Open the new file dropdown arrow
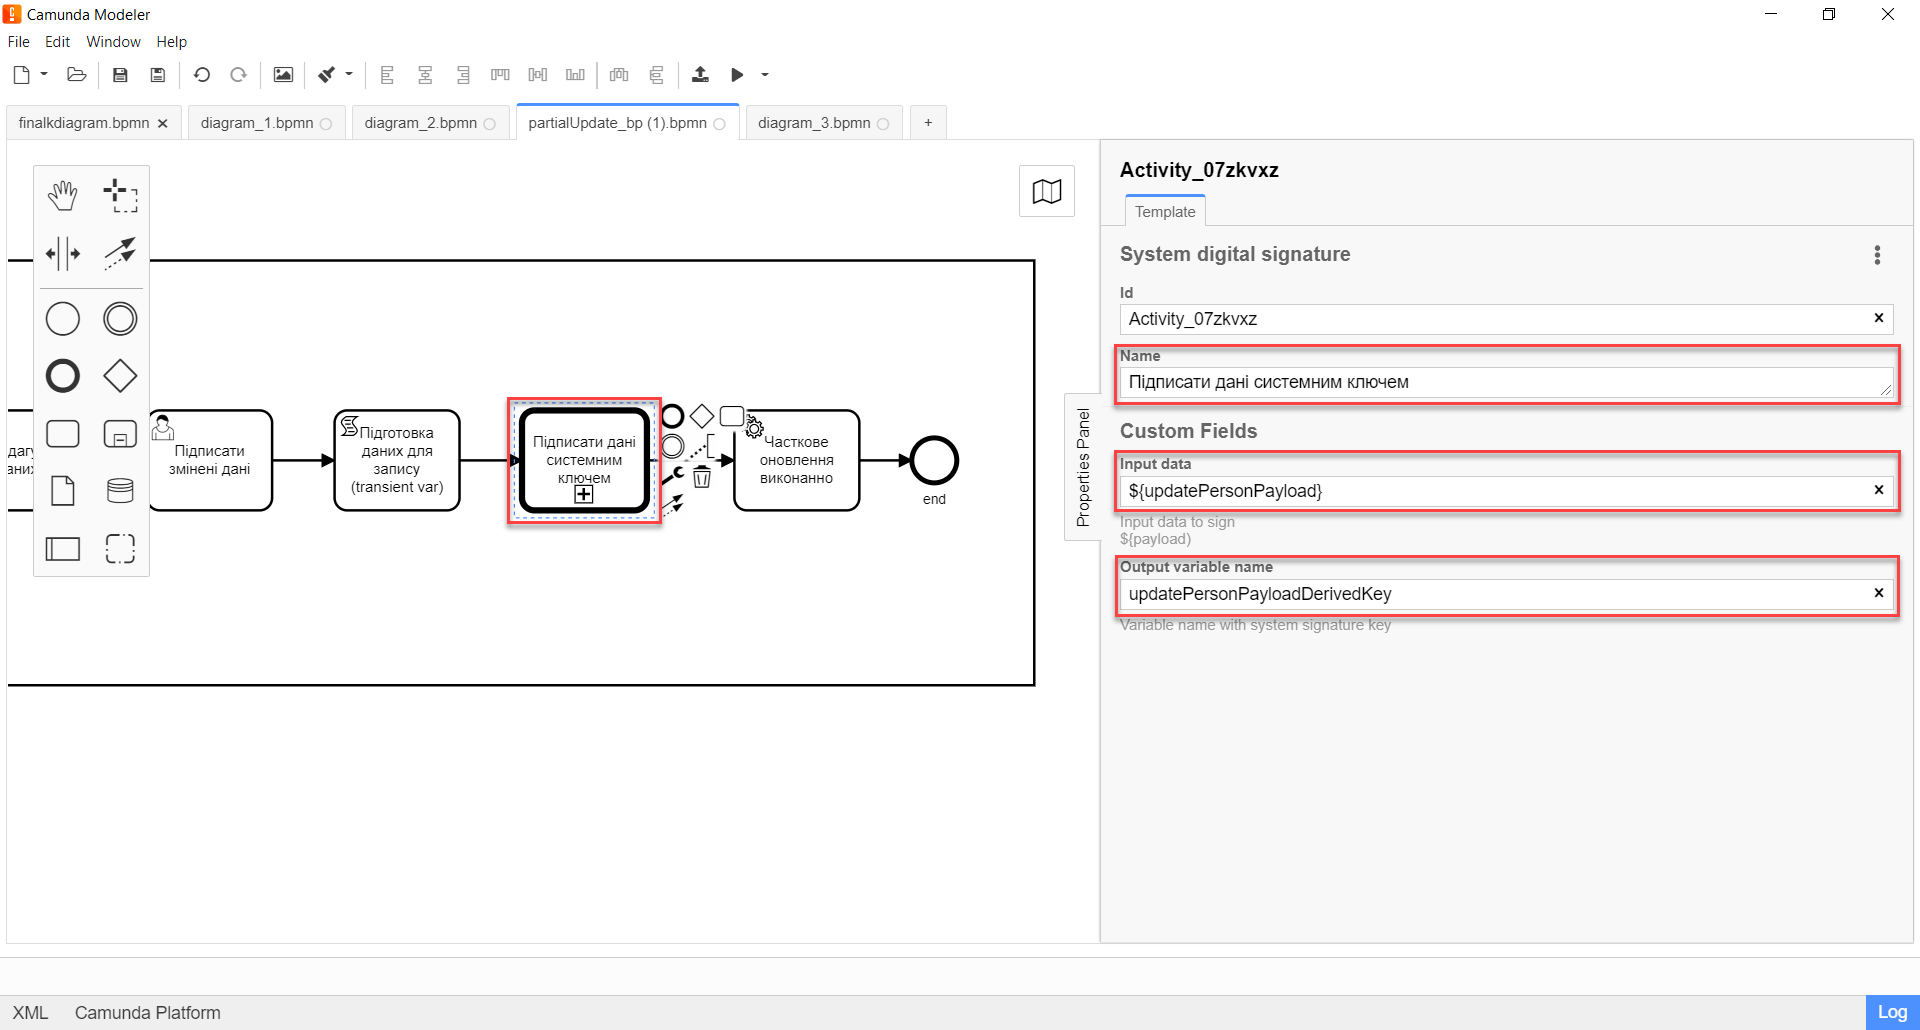 click(x=44, y=75)
